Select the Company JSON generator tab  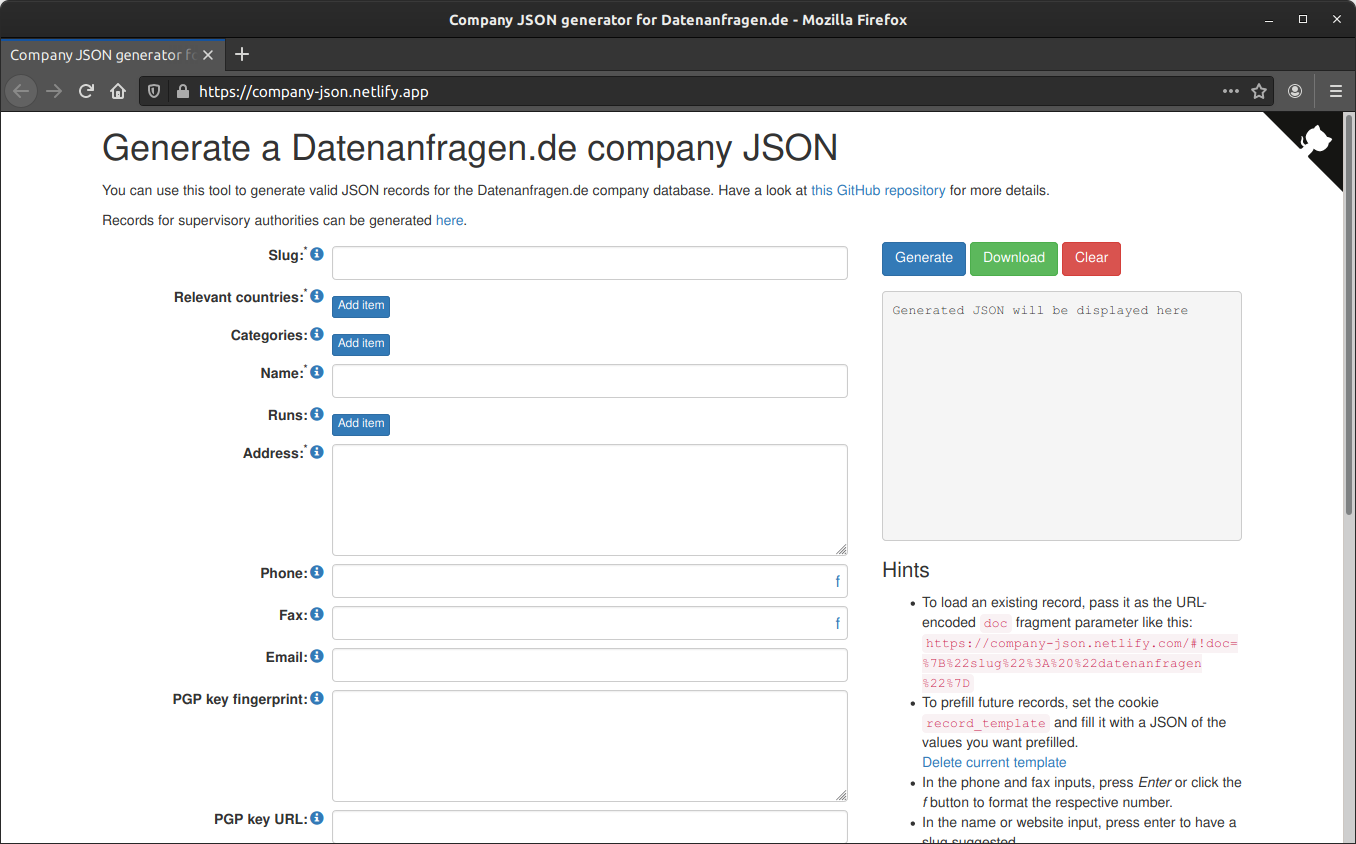(113, 55)
